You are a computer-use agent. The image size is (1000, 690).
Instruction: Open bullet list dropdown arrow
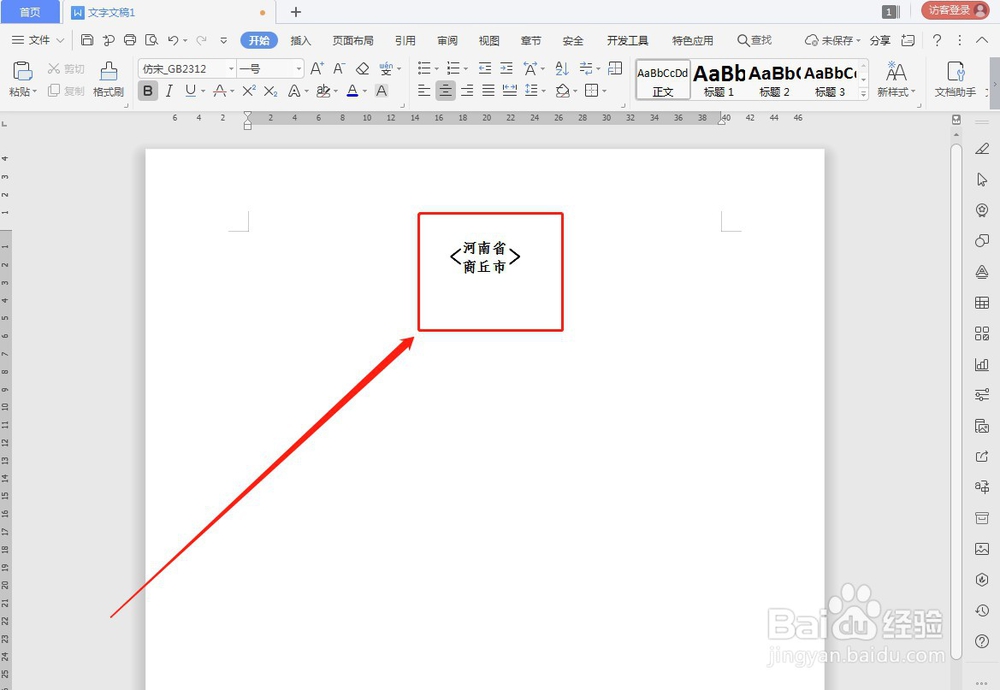tap(437, 69)
